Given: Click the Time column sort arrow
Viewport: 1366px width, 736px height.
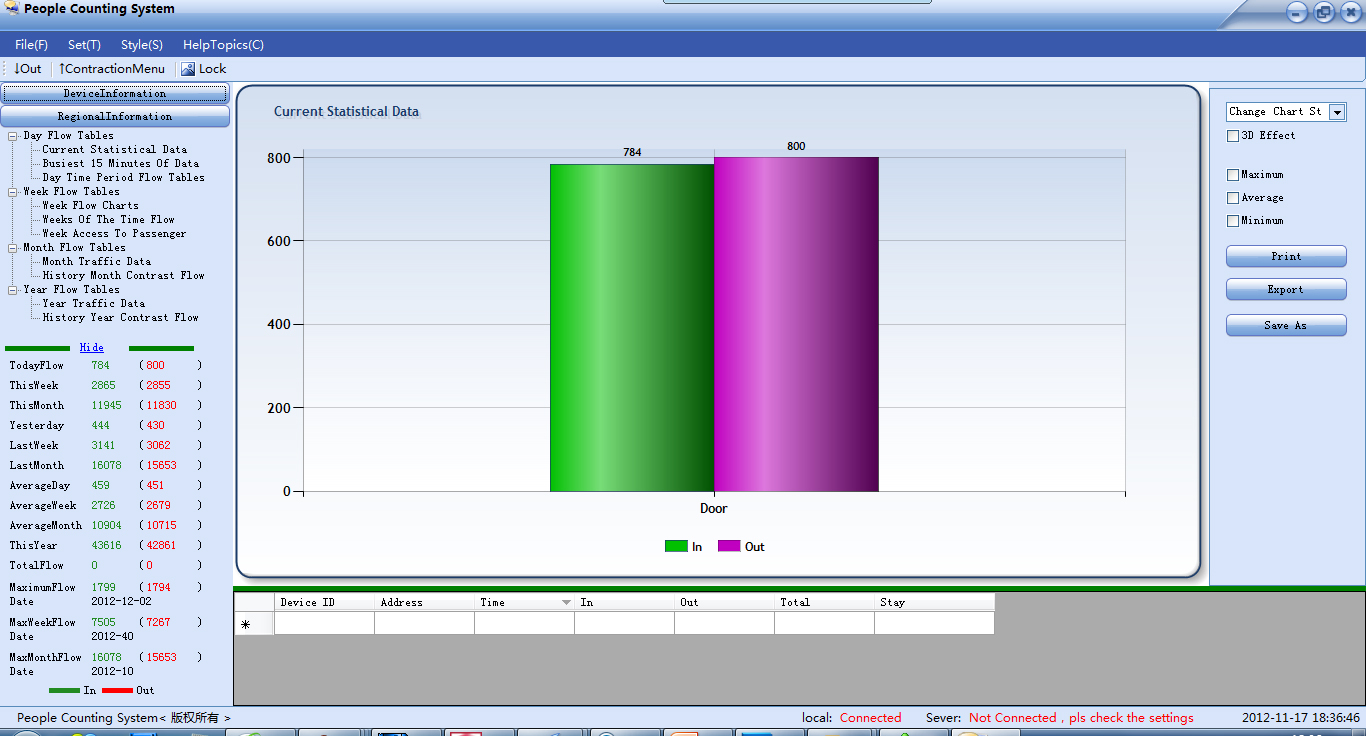Looking at the screenshot, I should point(566,603).
